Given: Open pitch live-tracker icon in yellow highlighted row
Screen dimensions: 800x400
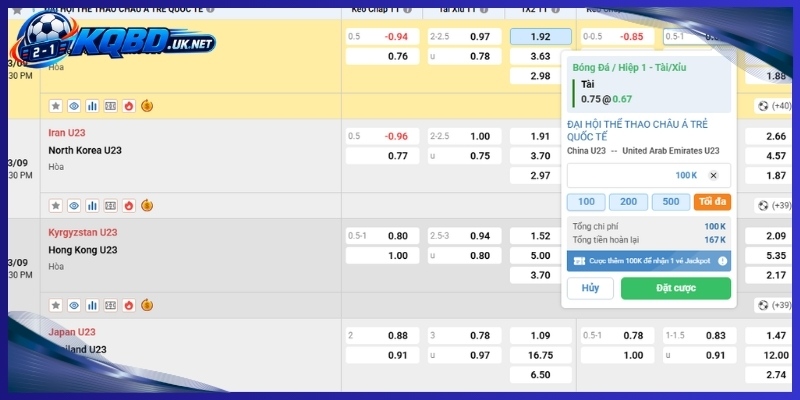Looking at the screenshot, I should pyautogui.click(x=111, y=106).
